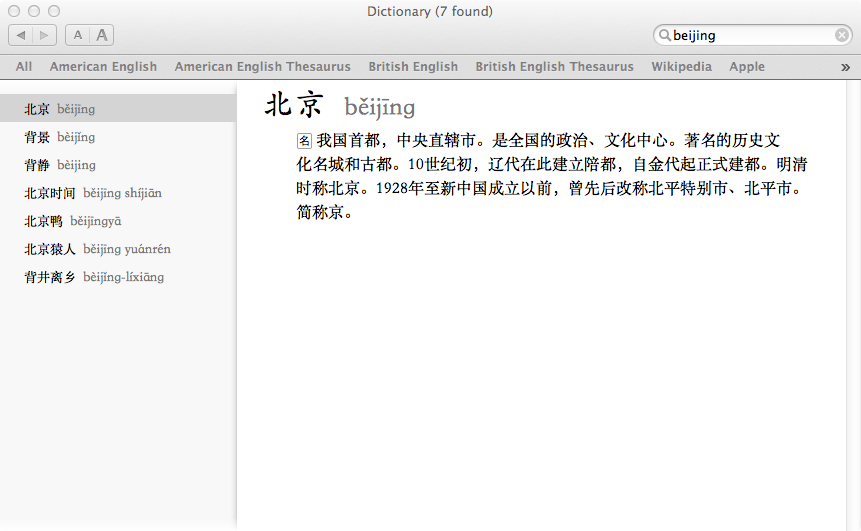Image resolution: width=861 pixels, height=531 pixels.
Task: Open the British English Thesaurus tab
Action: [555, 66]
